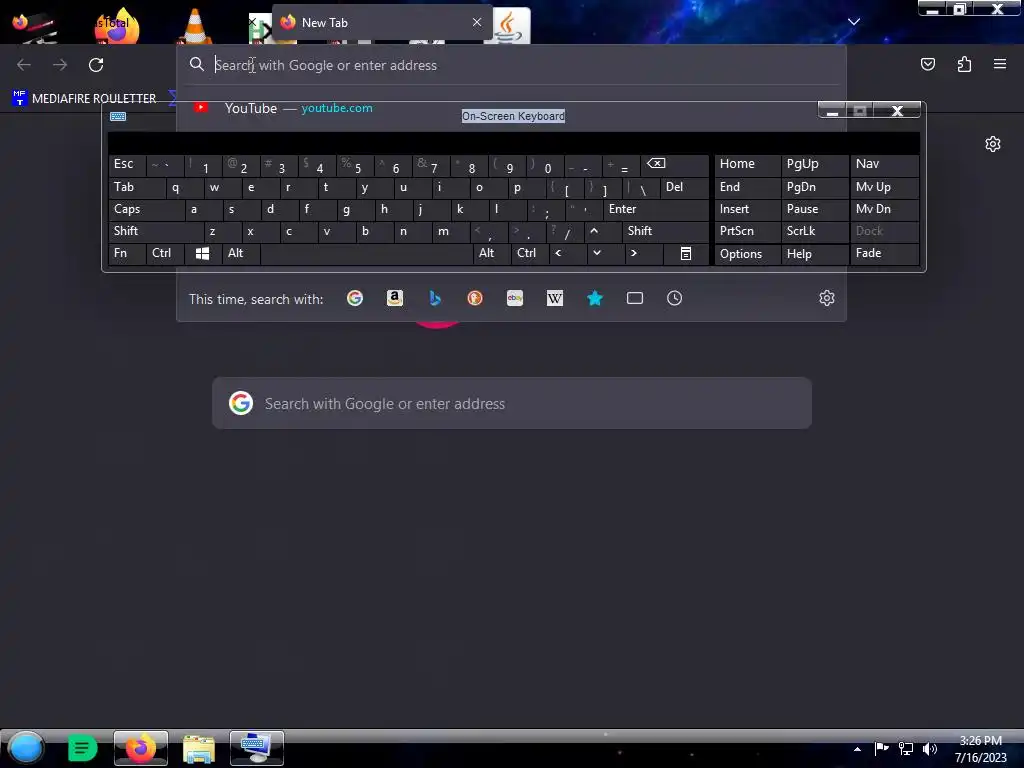Image resolution: width=1024 pixels, height=768 pixels.
Task: Open search settings gear in dropdown
Action: tap(827, 298)
